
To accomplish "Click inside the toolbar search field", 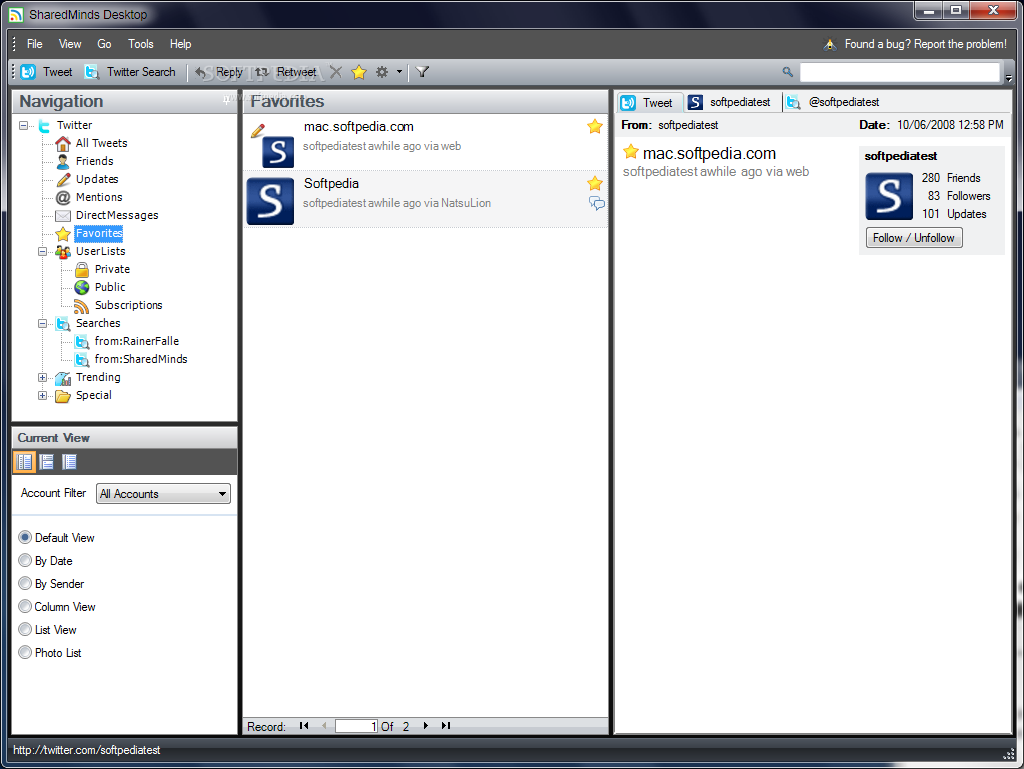I will (899, 72).
